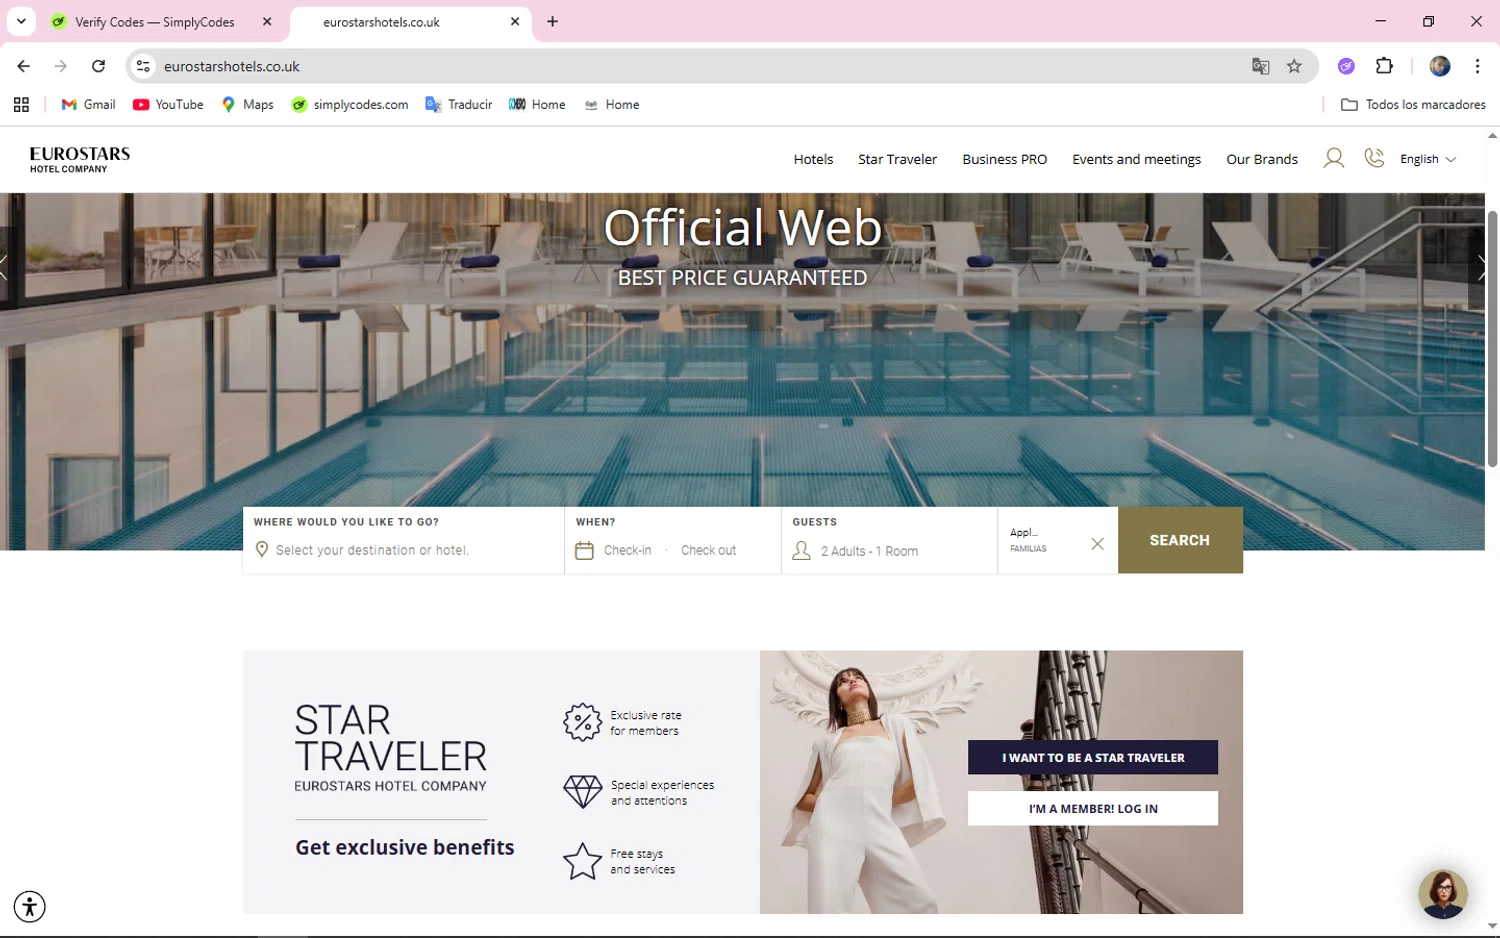Open the chat assistant avatar
The height and width of the screenshot is (938, 1500).
pyautogui.click(x=1442, y=893)
